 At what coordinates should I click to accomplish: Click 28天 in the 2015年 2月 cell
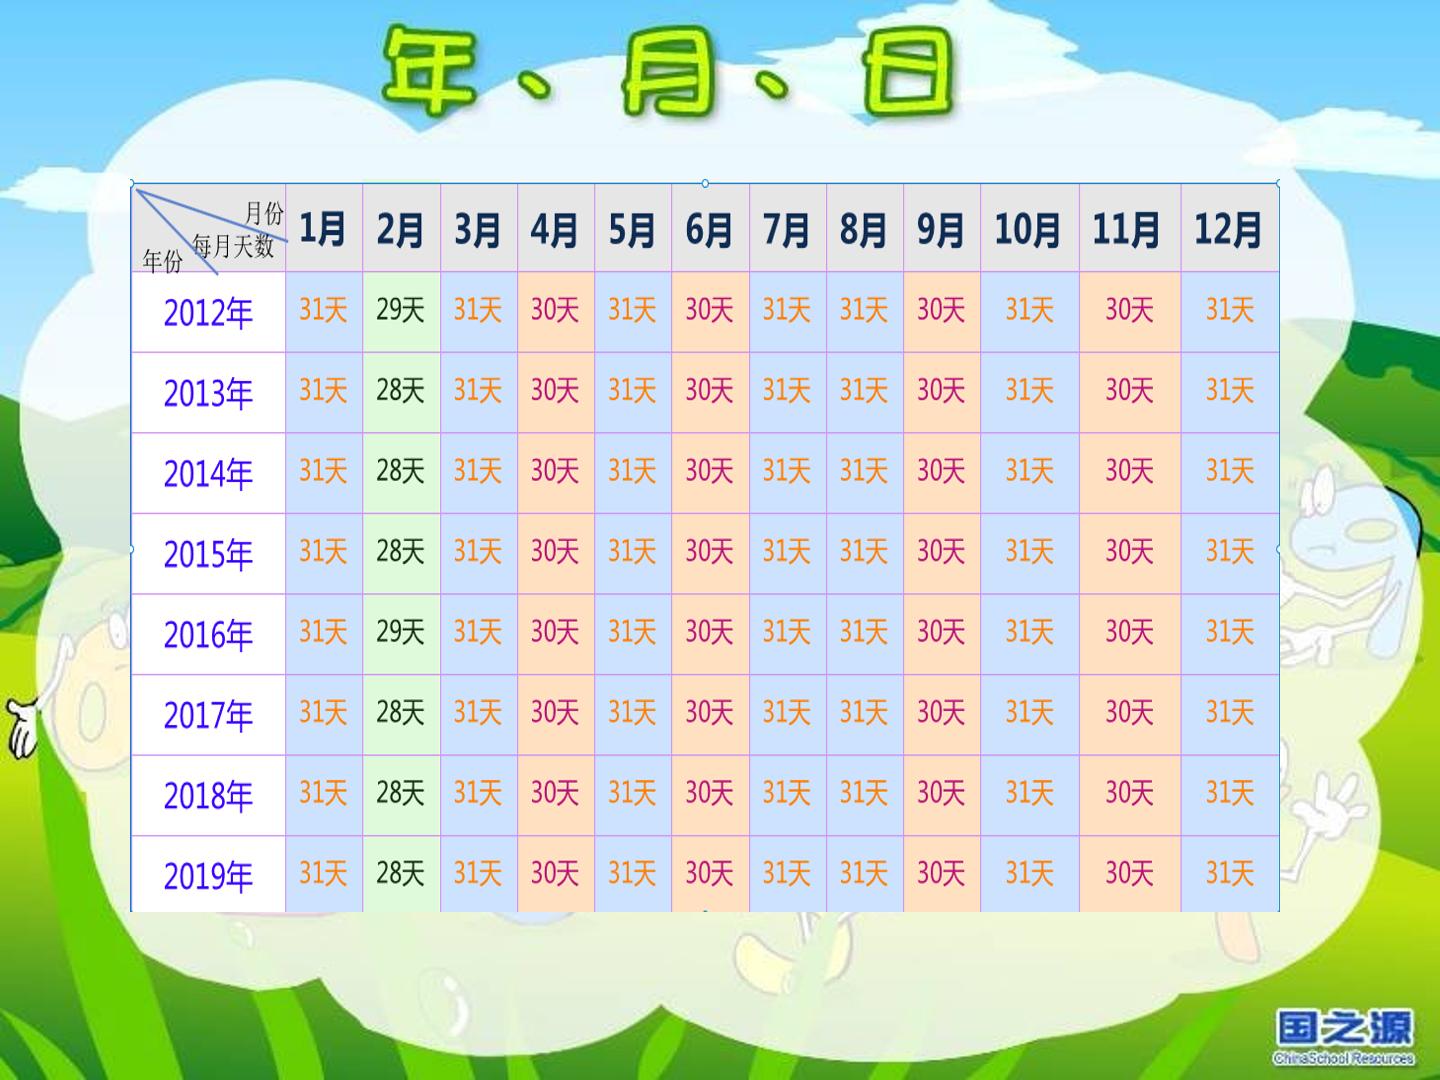400,551
